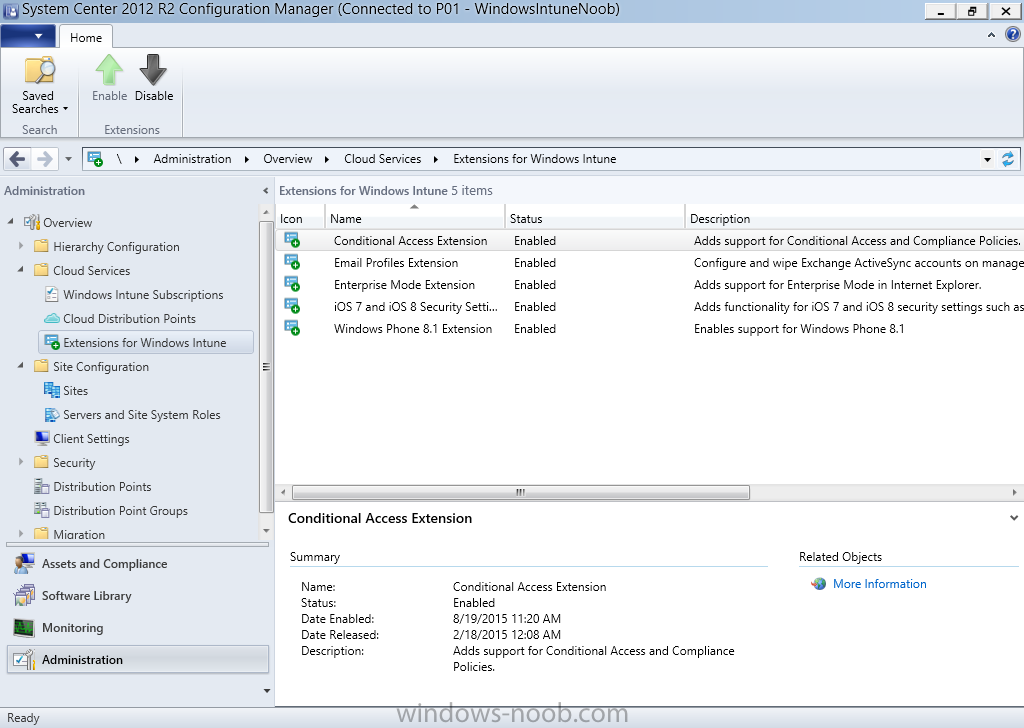
Task: Click the Email Profiles Extension row icon
Action: click(292, 262)
